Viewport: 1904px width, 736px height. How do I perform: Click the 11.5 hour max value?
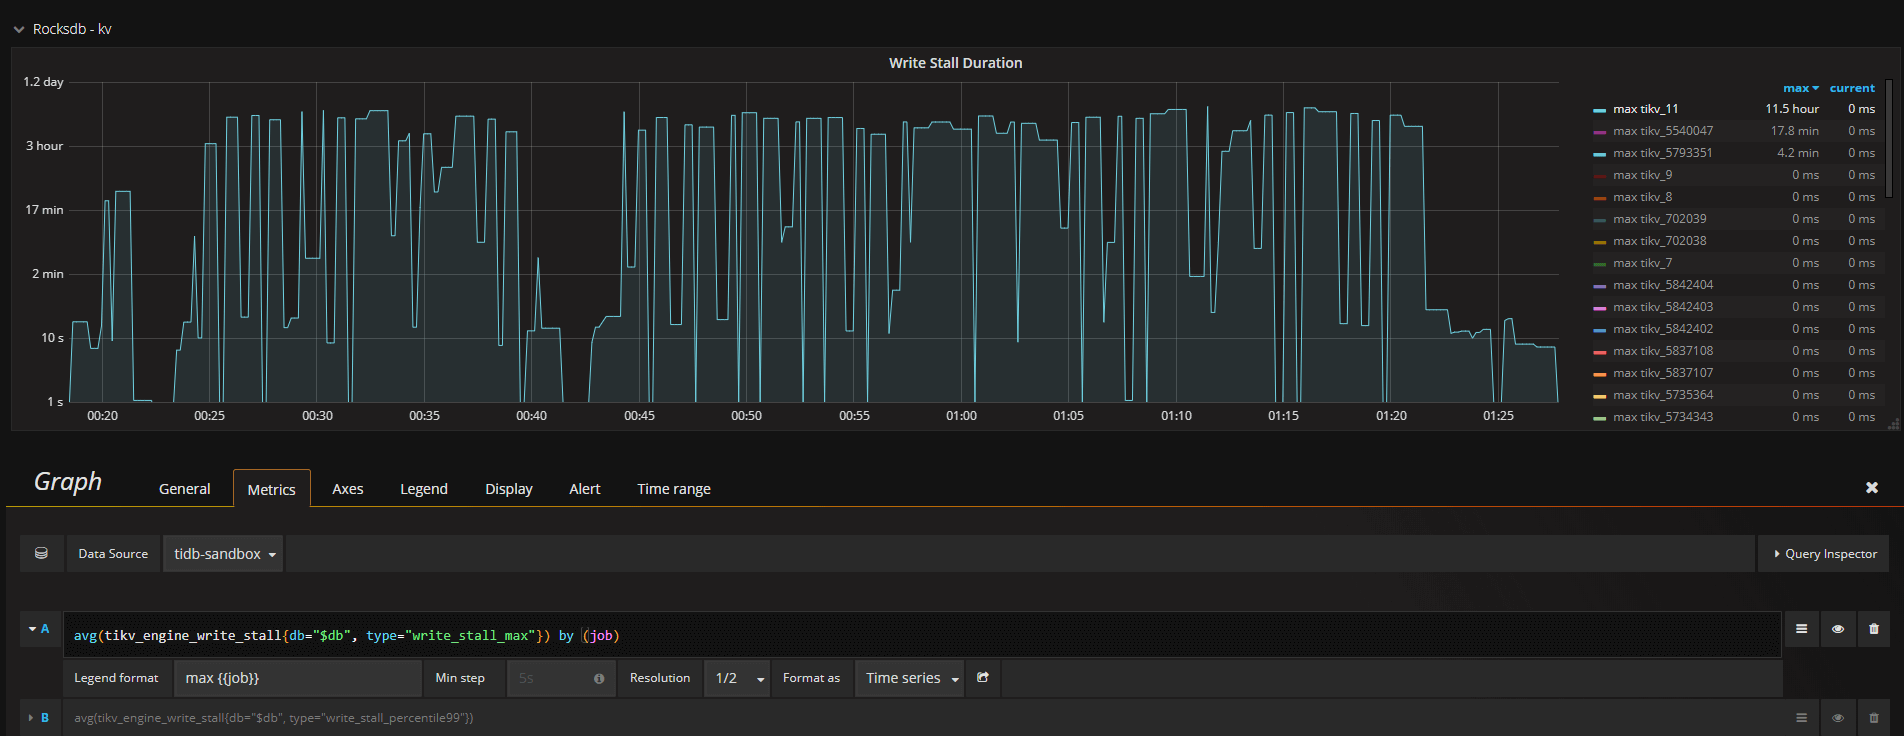1792,109
